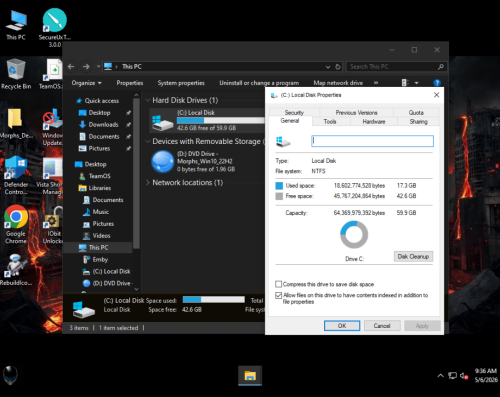Open the Defender Control shortcut
The image size is (500, 397).
[x=16, y=176]
